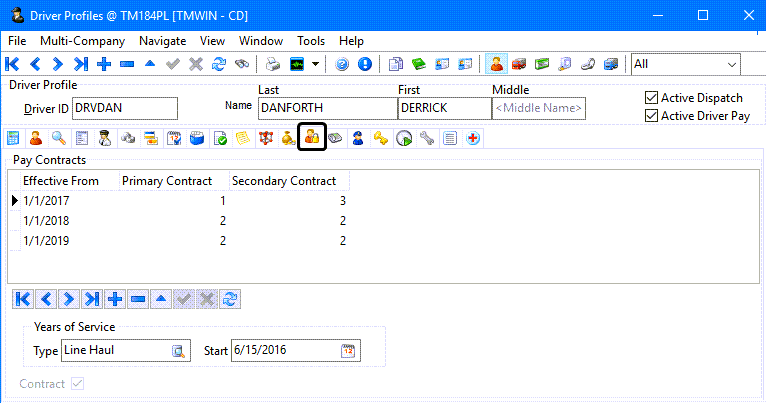The image size is (766, 403).
Task: Click the Contract checkbox
Action: coord(78,384)
